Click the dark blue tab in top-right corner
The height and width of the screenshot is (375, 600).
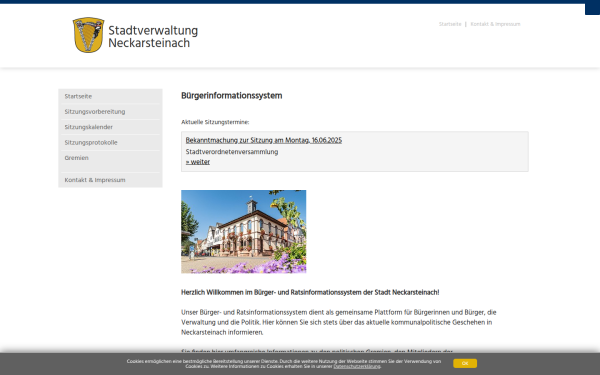point(592,9)
